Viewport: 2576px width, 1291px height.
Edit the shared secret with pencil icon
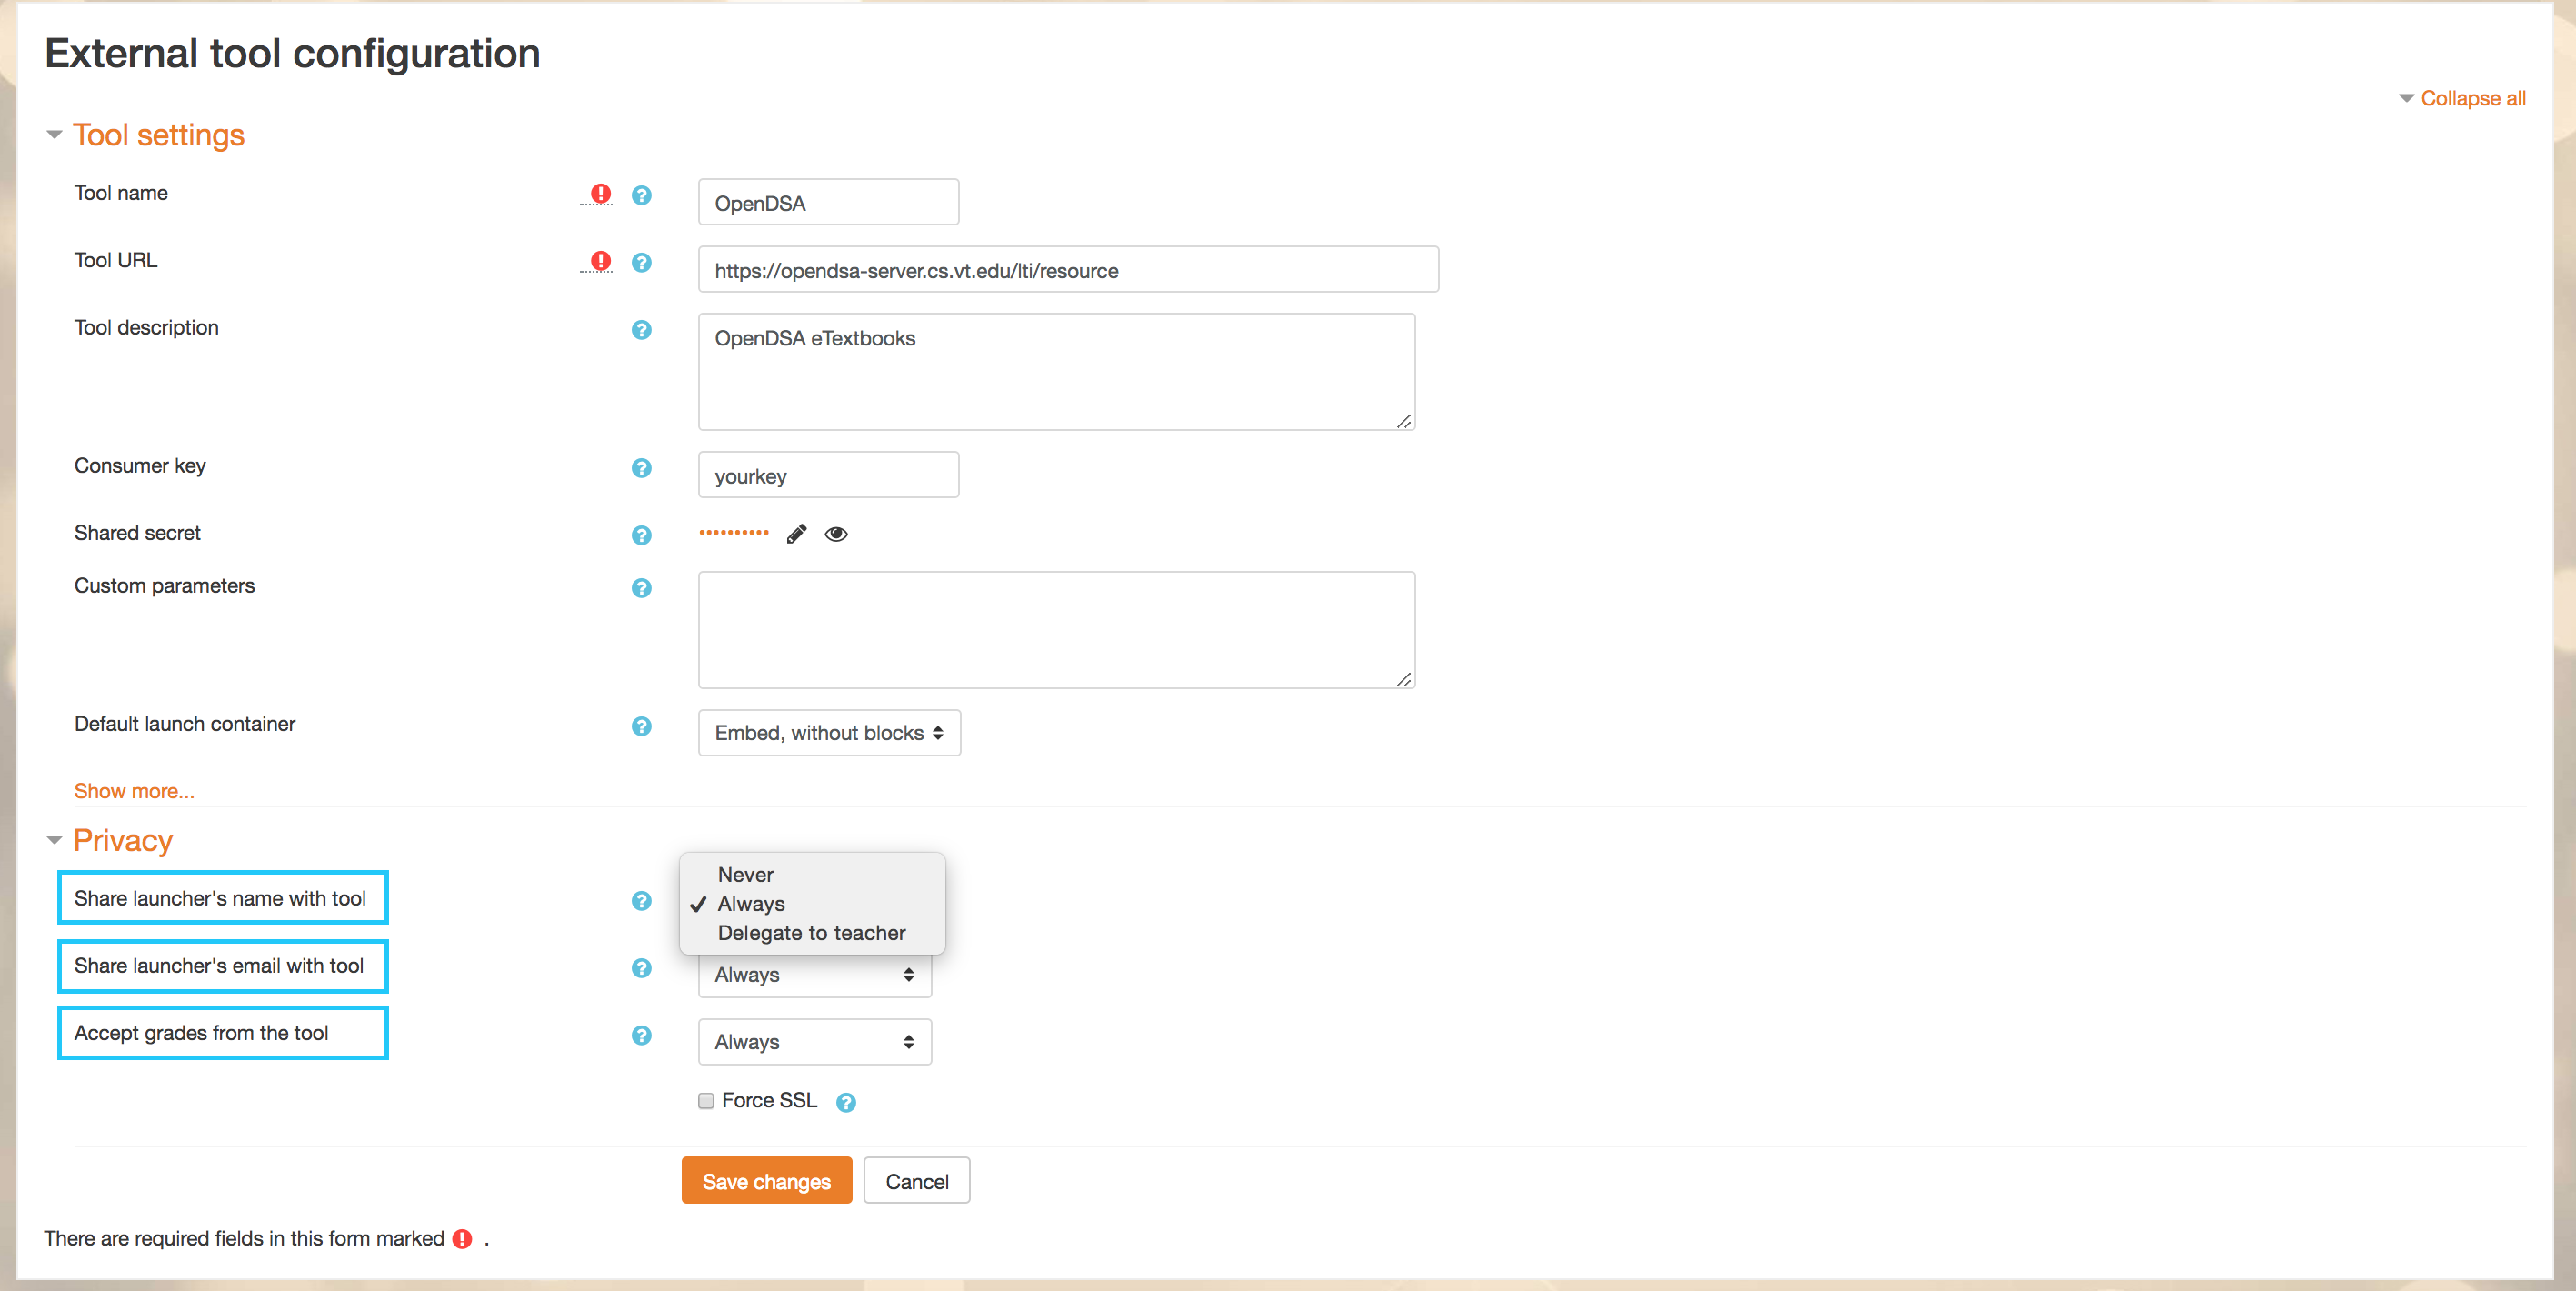tap(796, 534)
